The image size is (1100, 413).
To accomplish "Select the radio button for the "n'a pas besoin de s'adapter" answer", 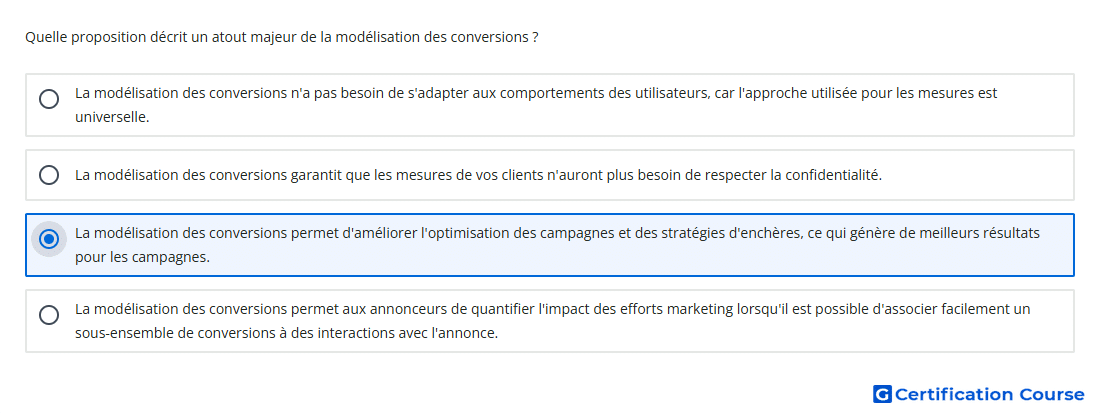I will click(x=48, y=99).
